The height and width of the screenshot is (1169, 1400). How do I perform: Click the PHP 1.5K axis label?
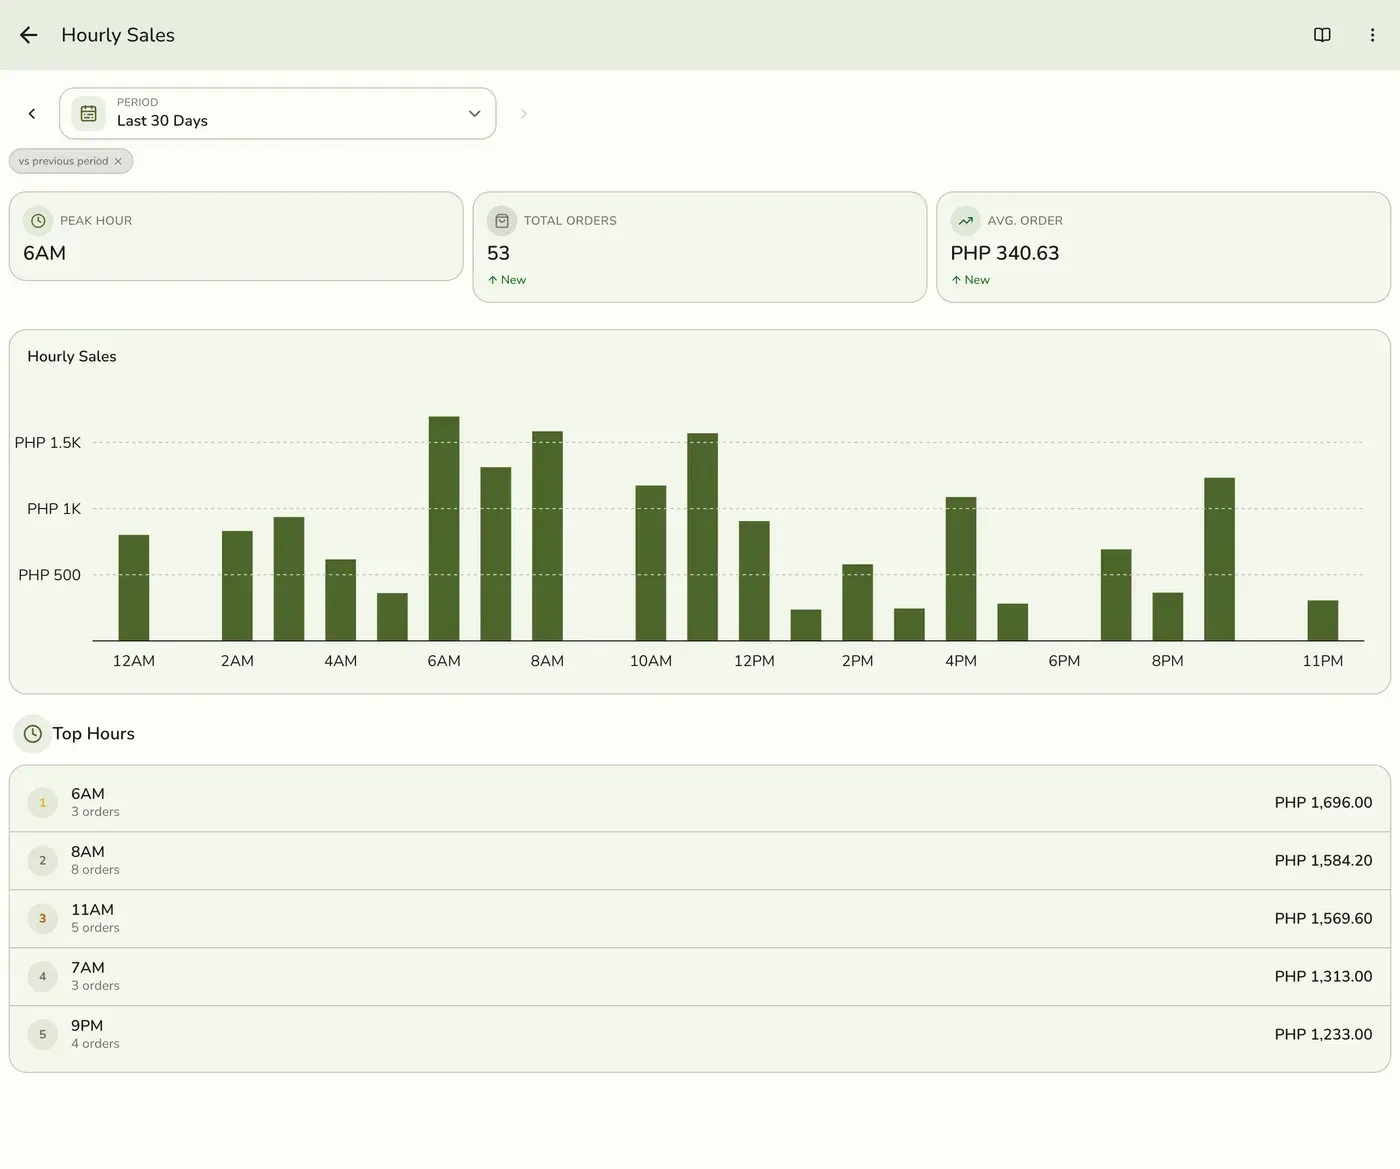(x=48, y=443)
